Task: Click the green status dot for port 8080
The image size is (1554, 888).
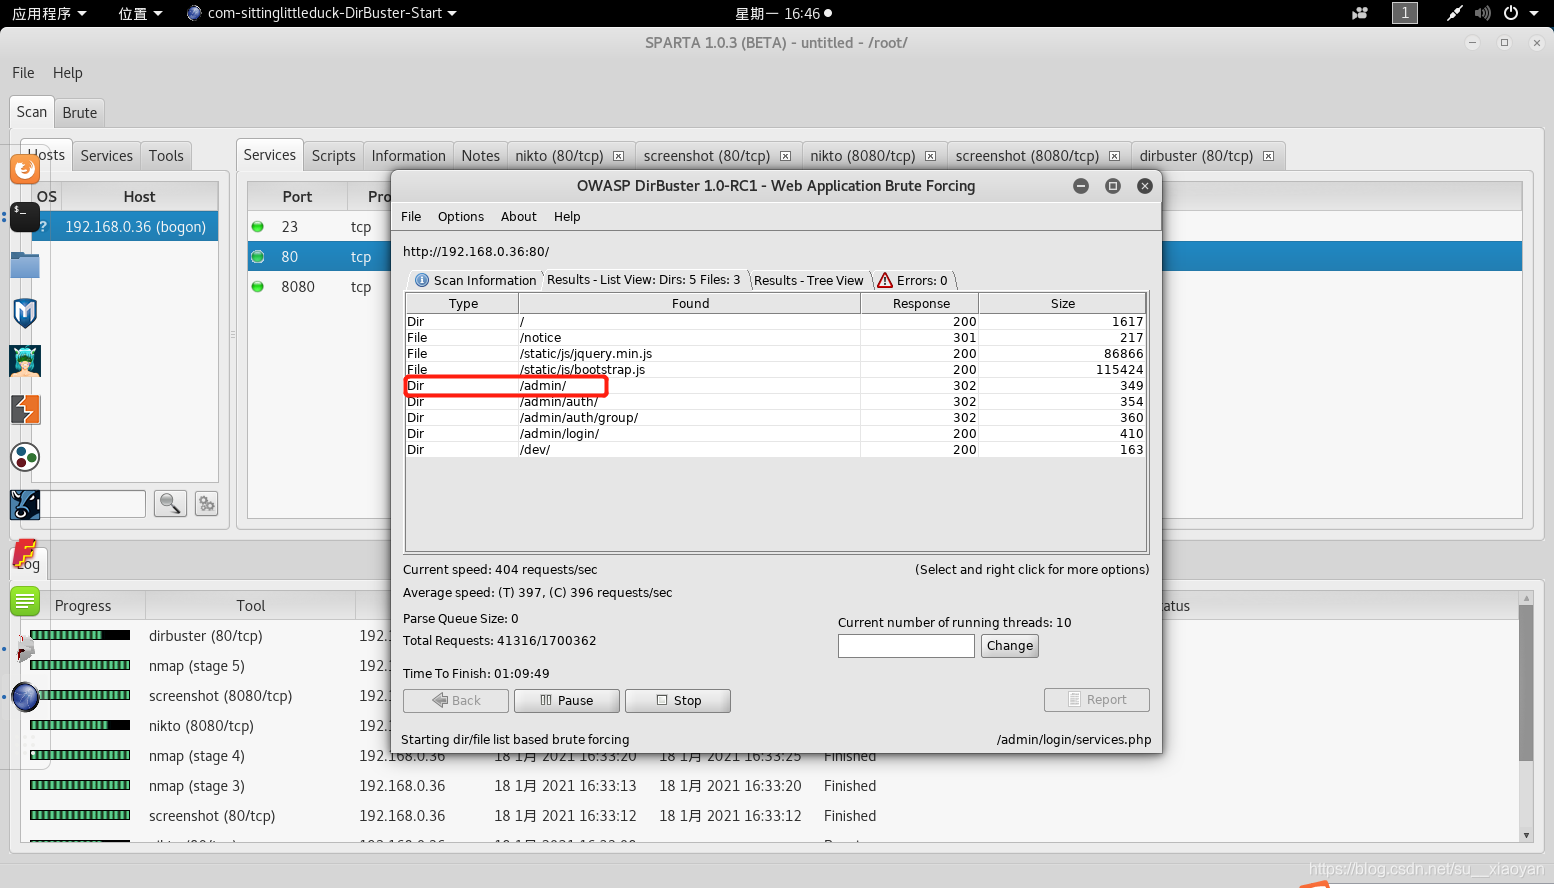Action: tap(258, 287)
